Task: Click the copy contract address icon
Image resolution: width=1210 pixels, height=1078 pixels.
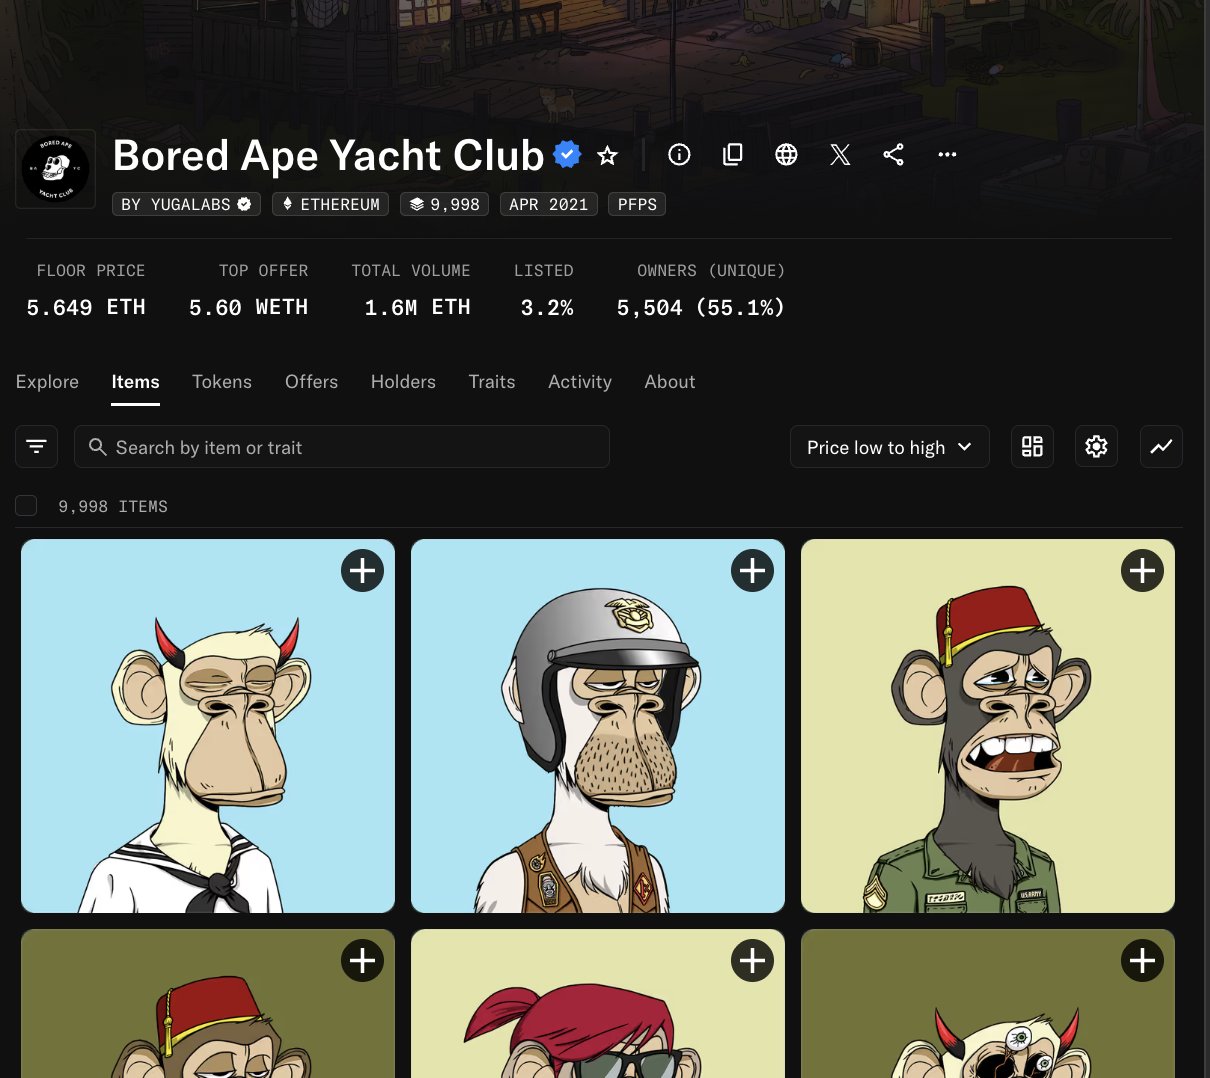Action: (x=733, y=154)
